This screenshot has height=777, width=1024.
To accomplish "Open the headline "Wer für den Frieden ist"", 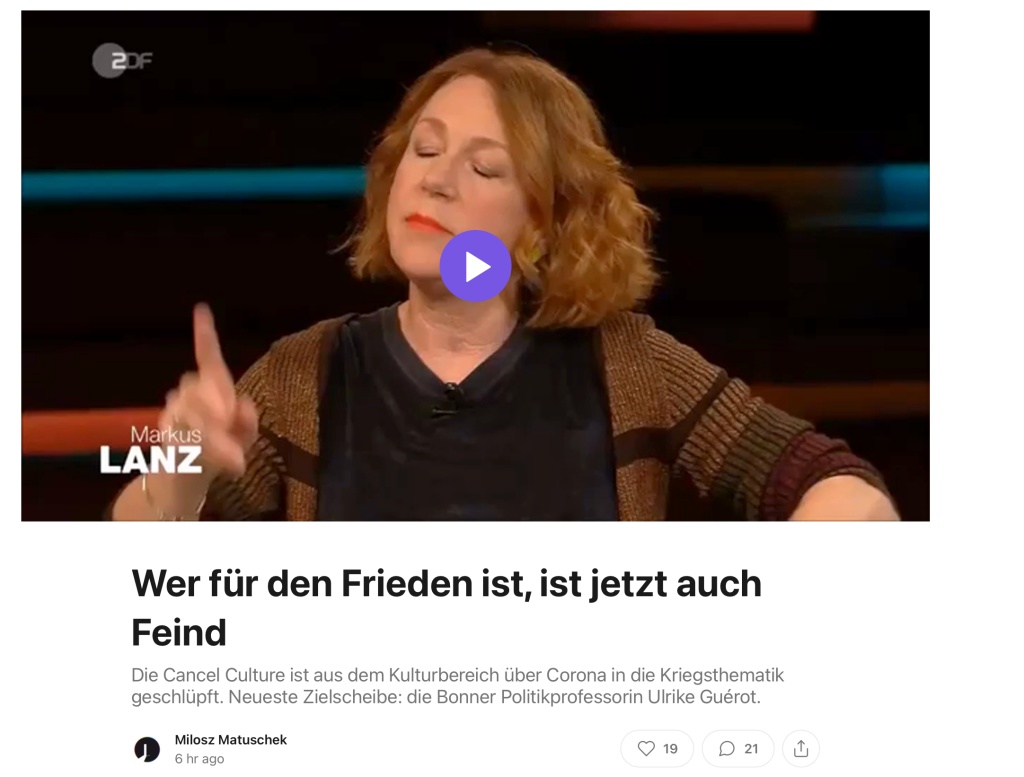I will click(446, 607).
